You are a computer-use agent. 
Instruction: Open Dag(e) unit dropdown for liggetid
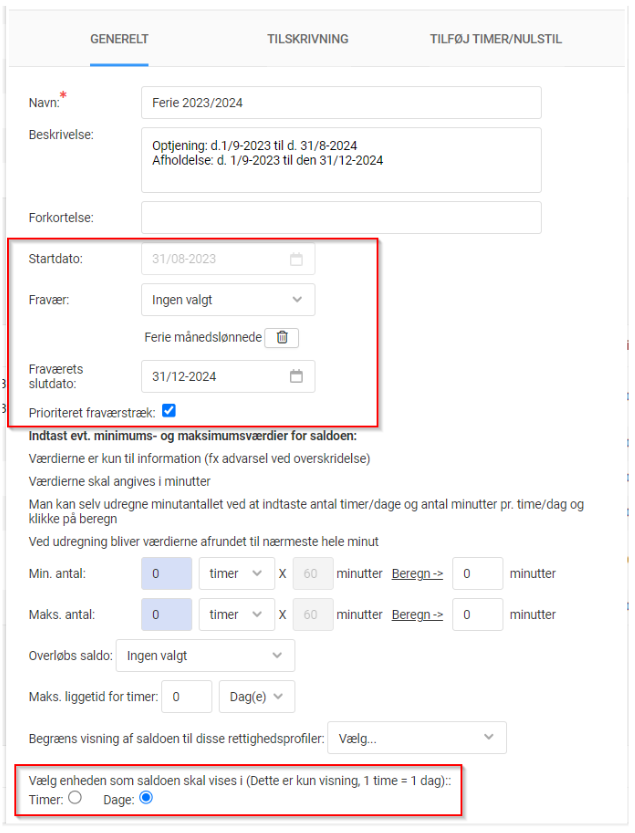(x=258, y=696)
